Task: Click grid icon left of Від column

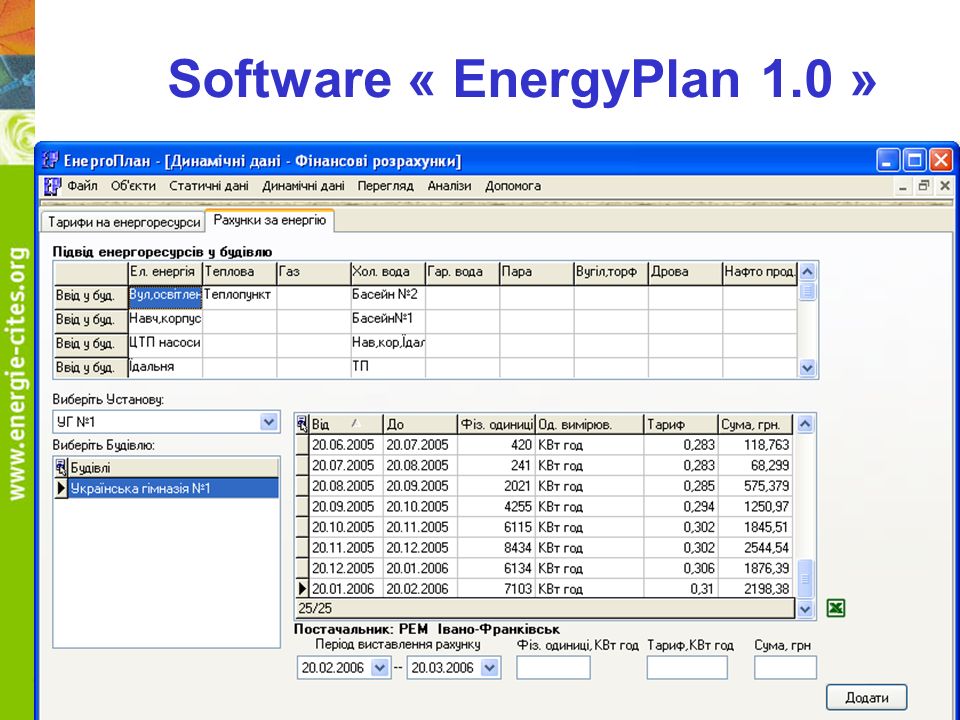Action: coord(302,424)
